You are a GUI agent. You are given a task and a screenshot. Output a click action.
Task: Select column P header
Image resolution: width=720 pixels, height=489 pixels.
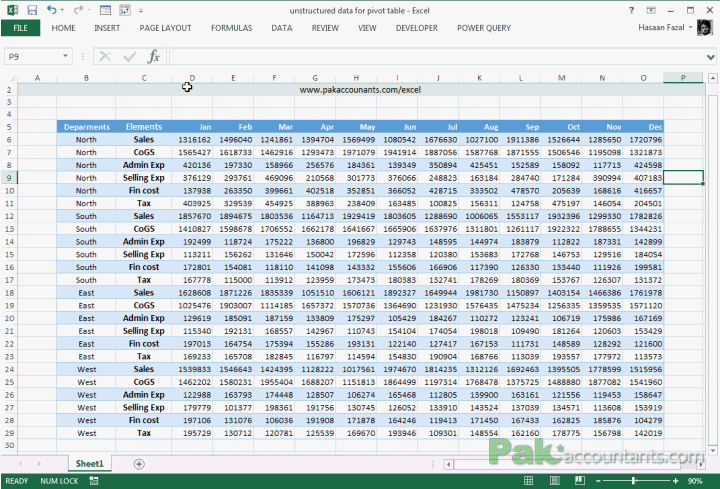pos(683,78)
